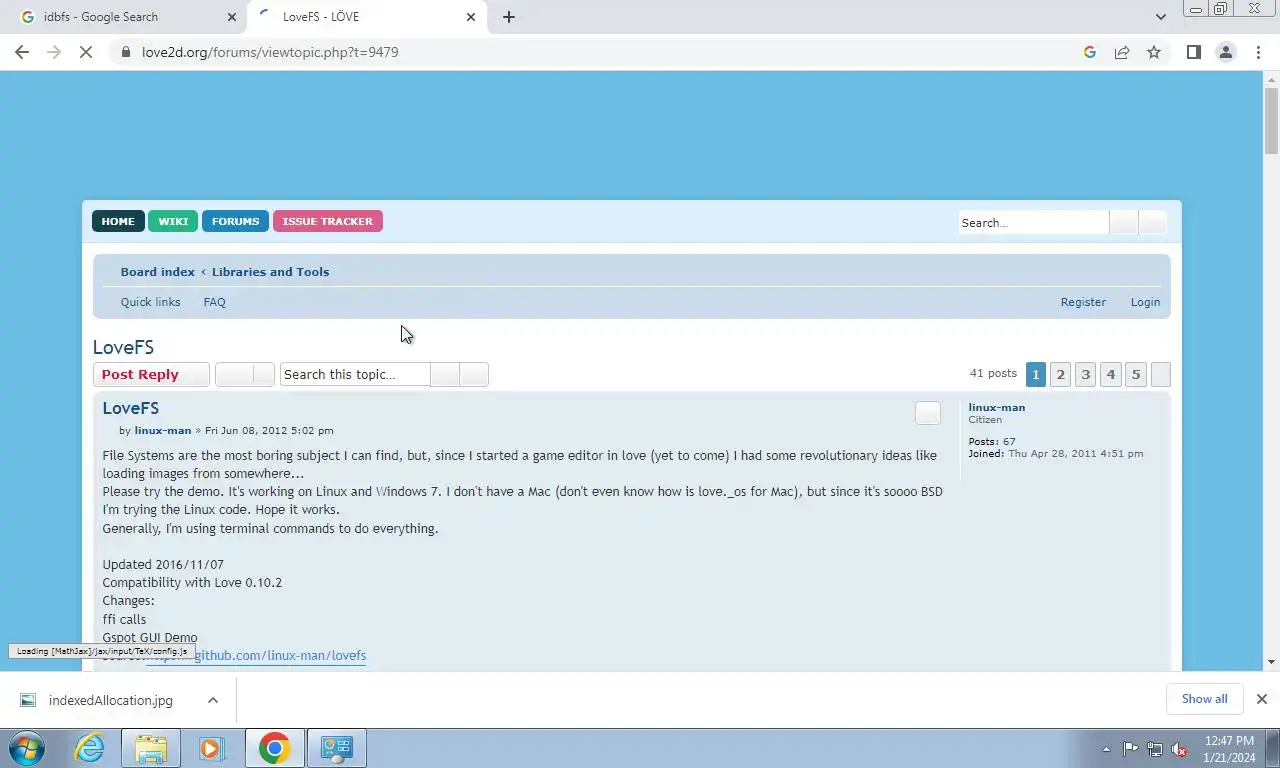Image resolution: width=1280 pixels, height=768 pixels.
Task: Expand indexedAllocation.jpg download options
Action: pyautogui.click(x=212, y=700)
